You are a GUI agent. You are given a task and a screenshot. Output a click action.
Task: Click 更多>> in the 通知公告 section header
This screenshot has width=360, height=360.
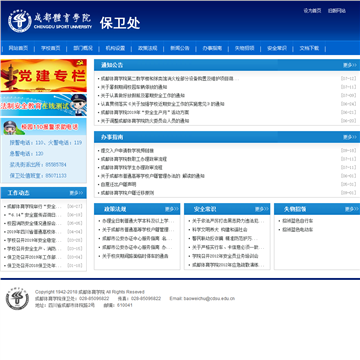(350, 65)
